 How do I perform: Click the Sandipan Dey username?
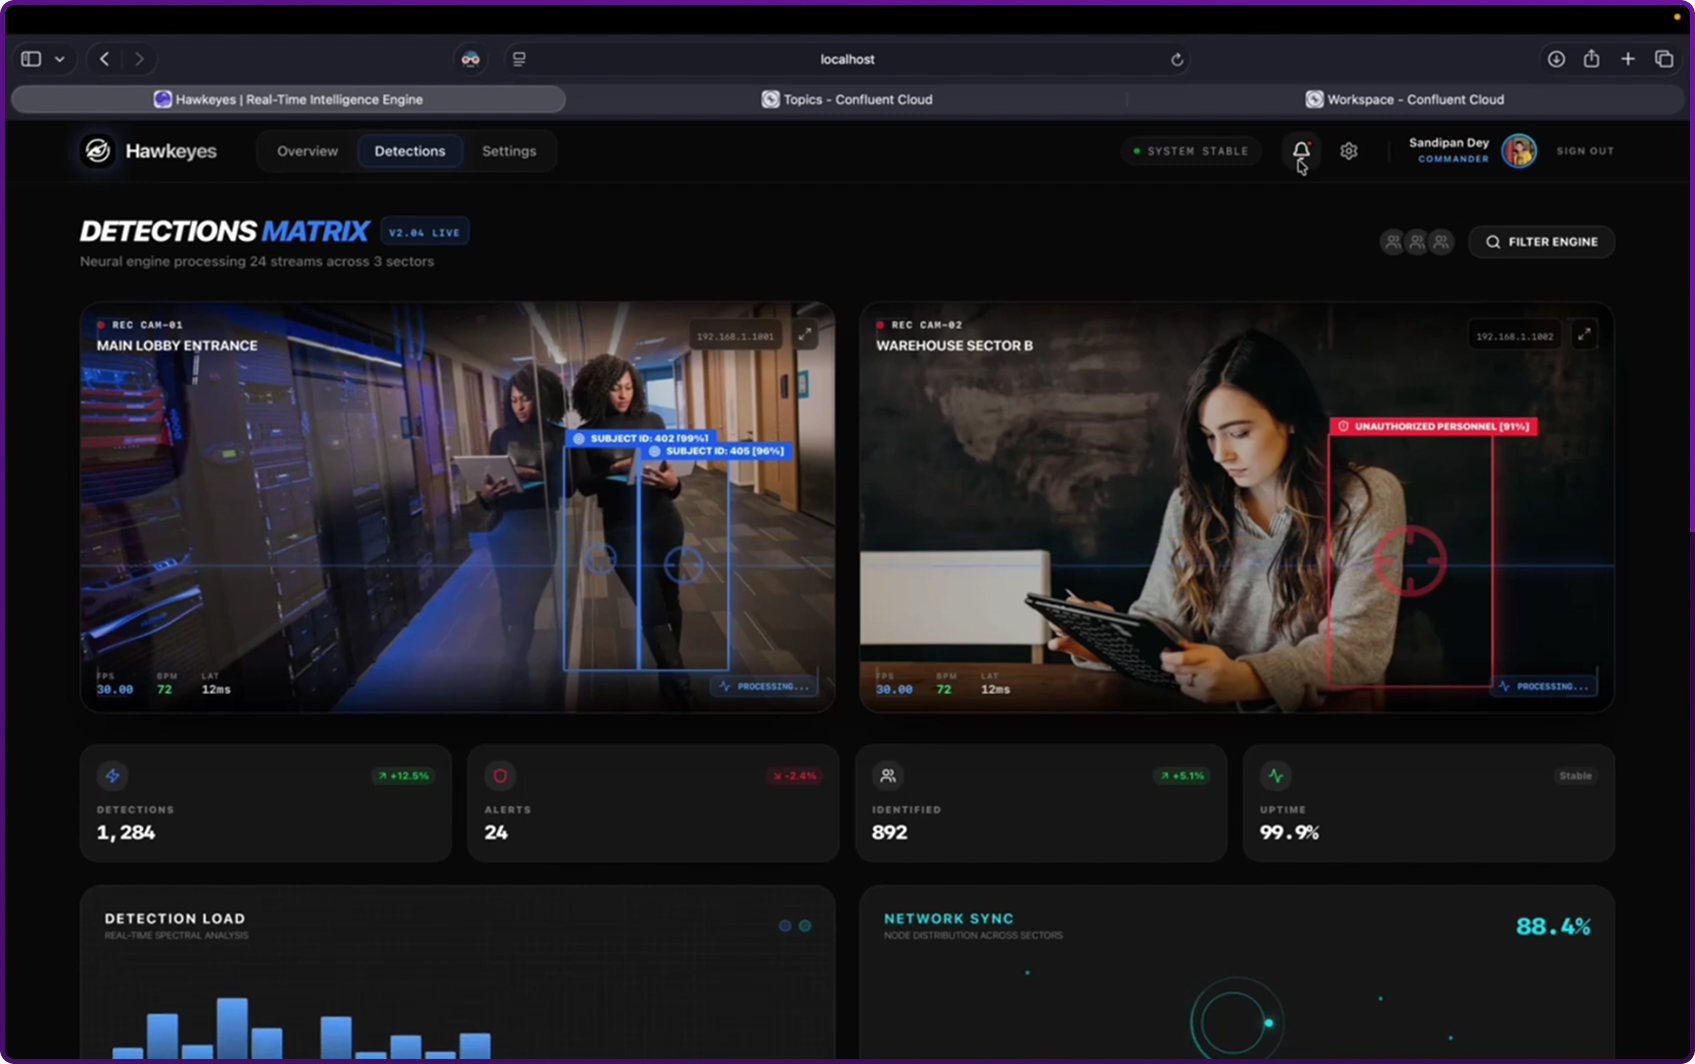pyautogui.click(x=1449, y=143)
